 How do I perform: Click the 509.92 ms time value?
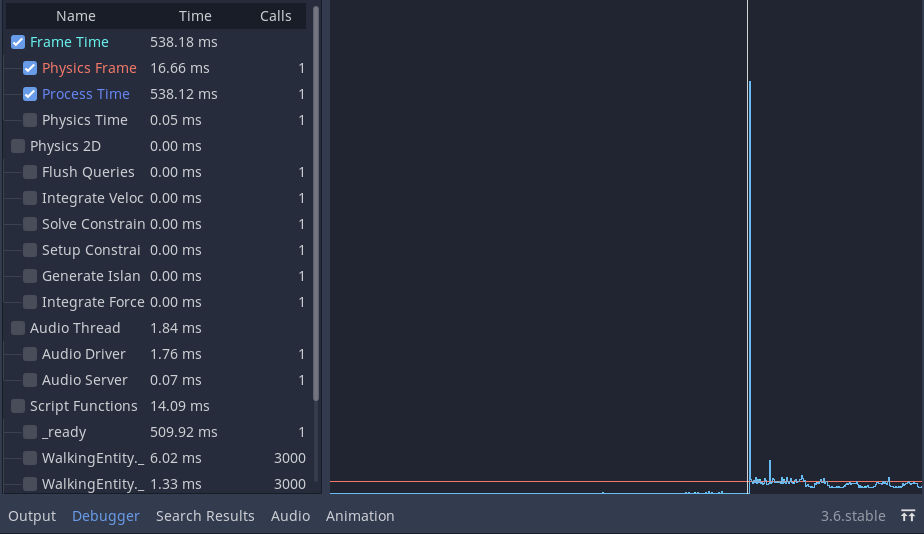click(183, 431)
